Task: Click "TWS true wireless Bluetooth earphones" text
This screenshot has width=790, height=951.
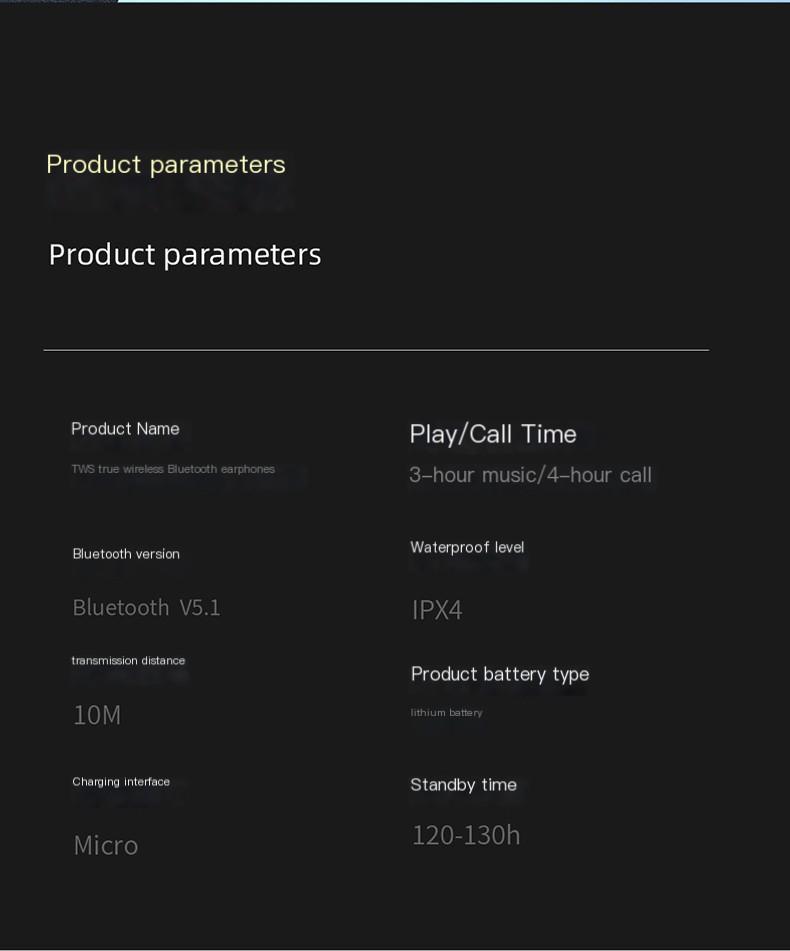Action: click(x=173, y=469)
